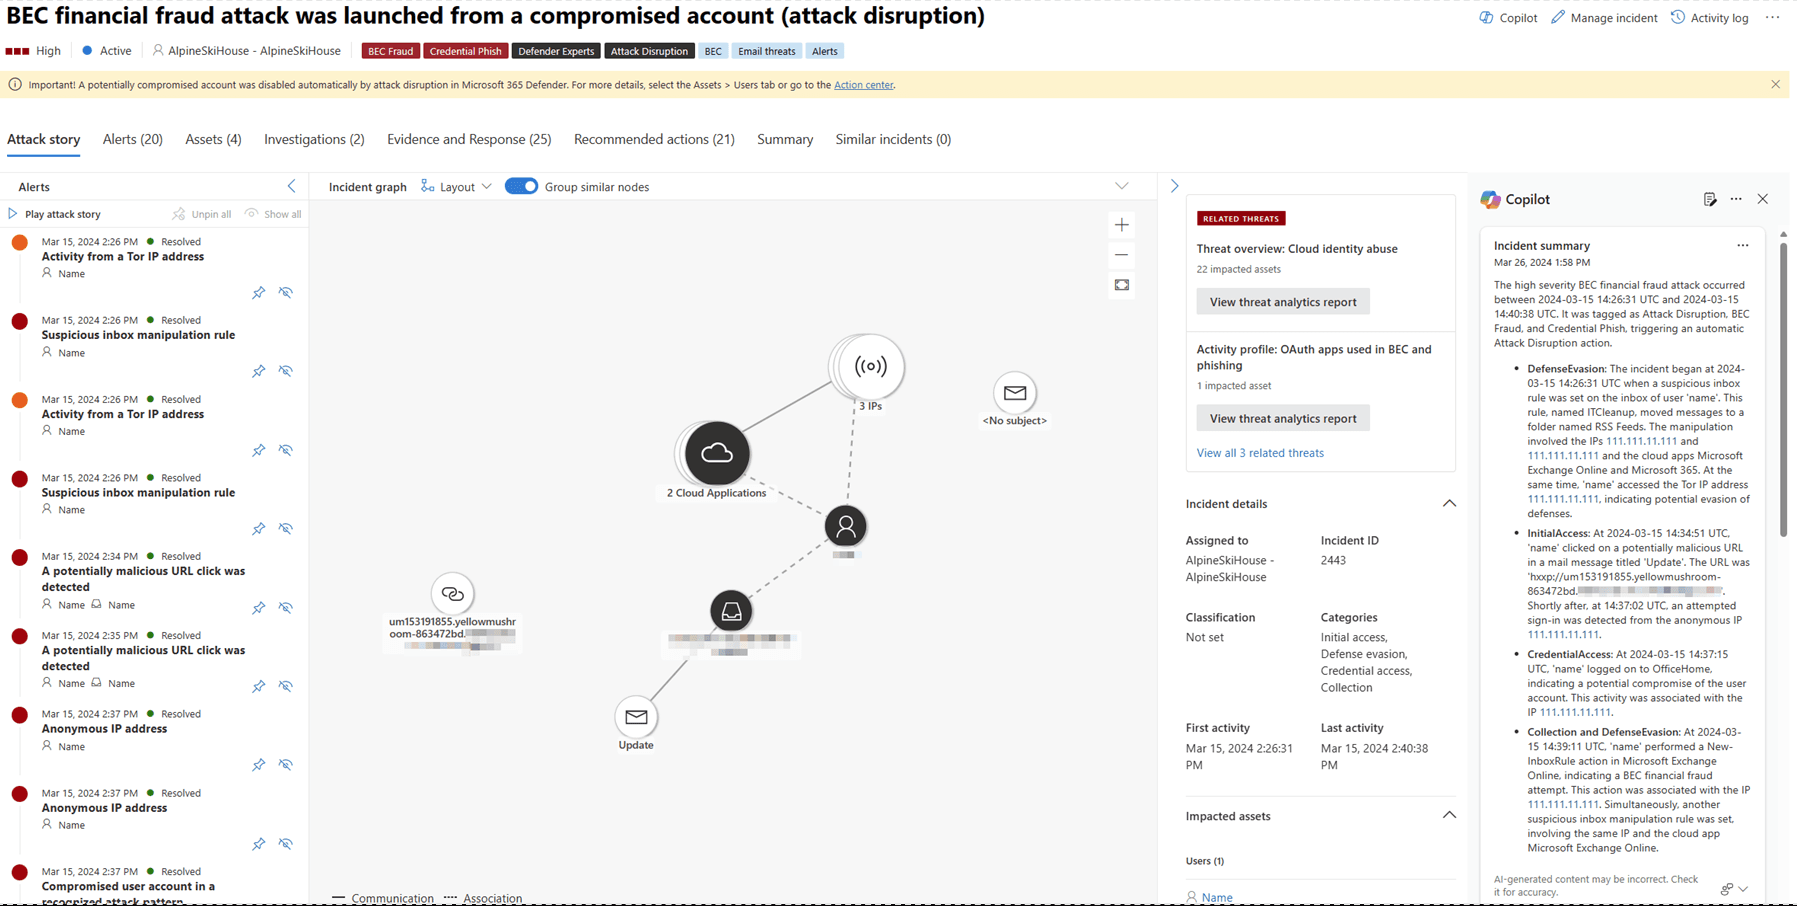Zoom out of the incident graph
The height and width of the screenshot is (906, 1797).
(x=1122, y=255)
